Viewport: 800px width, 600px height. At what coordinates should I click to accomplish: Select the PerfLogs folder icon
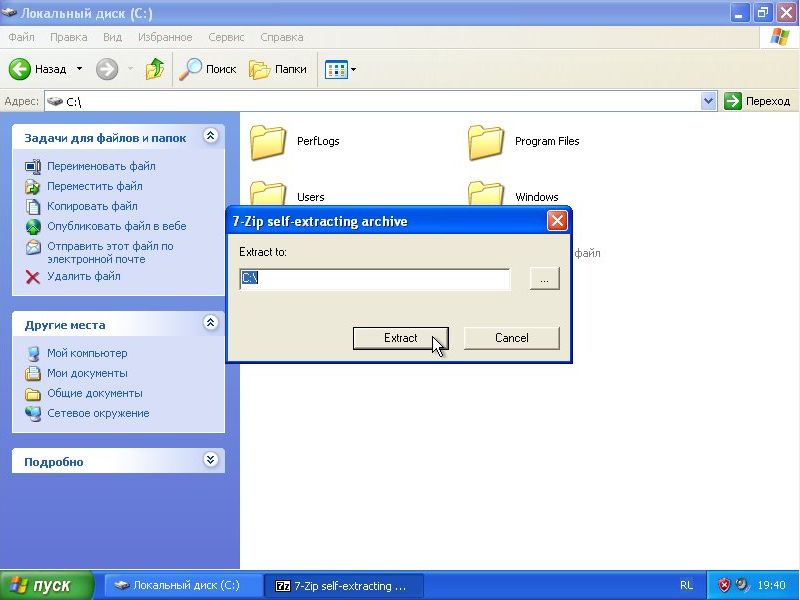pyautogui.click(x=268, y=142)
